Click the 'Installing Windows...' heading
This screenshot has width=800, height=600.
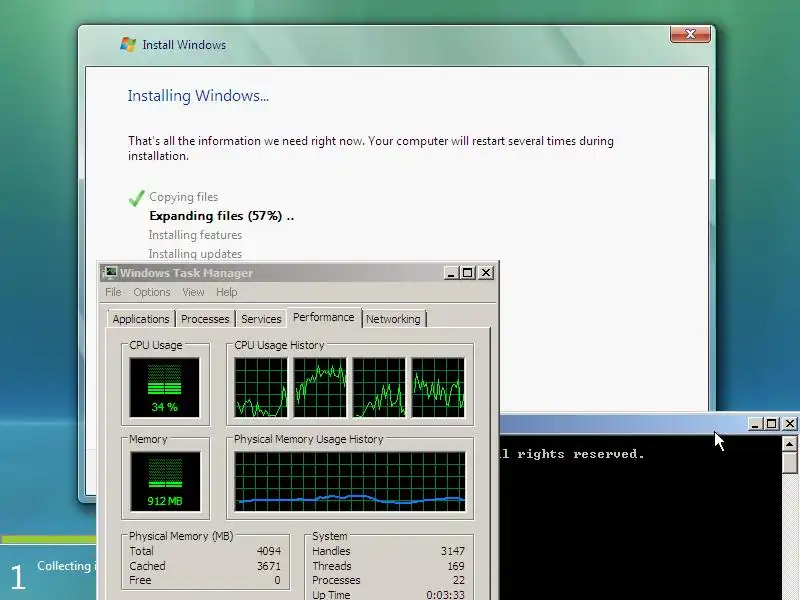pyautogui.click(x=198, y=96)
